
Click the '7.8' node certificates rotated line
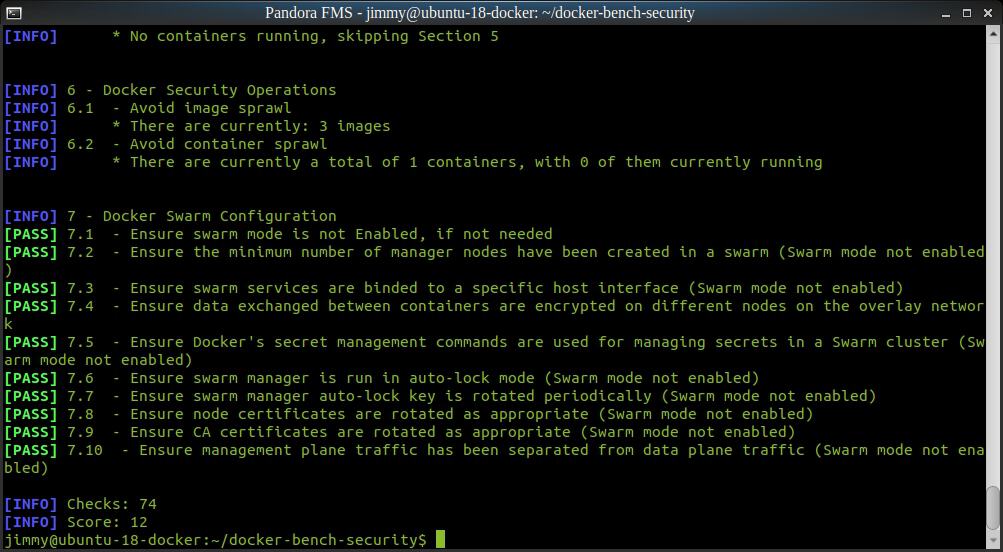(409, 414)
